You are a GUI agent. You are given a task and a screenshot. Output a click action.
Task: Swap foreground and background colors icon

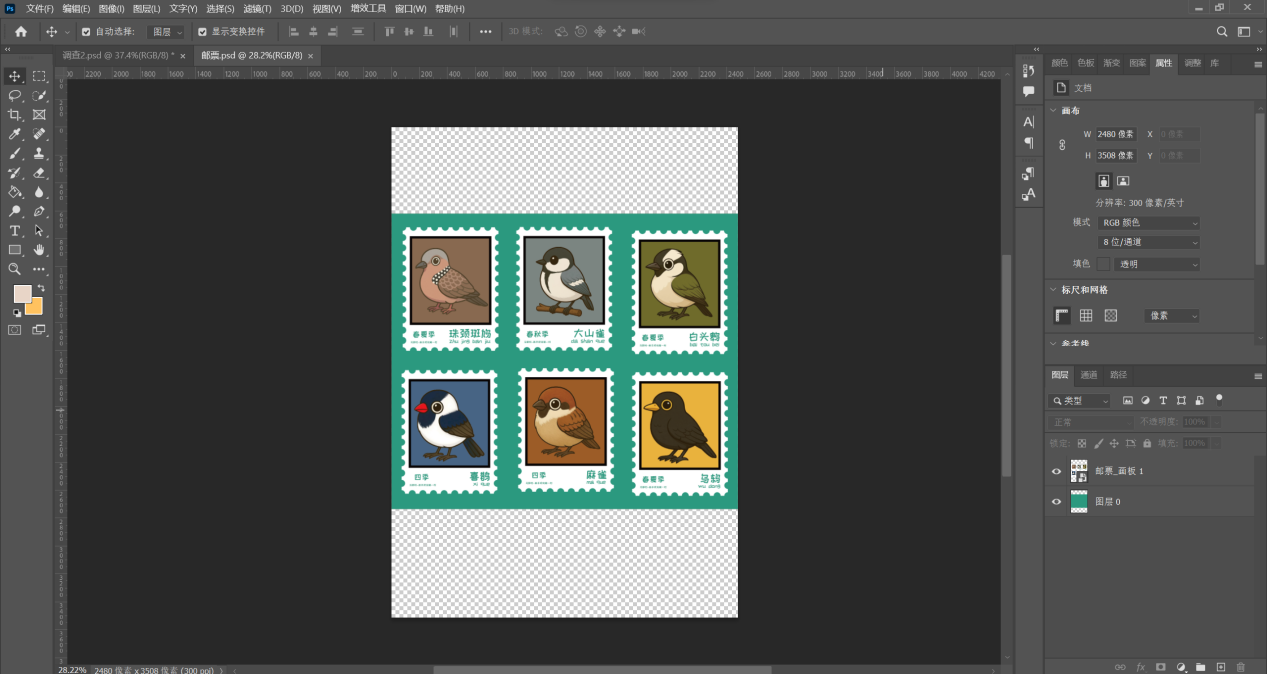click(x=41, y=288)
